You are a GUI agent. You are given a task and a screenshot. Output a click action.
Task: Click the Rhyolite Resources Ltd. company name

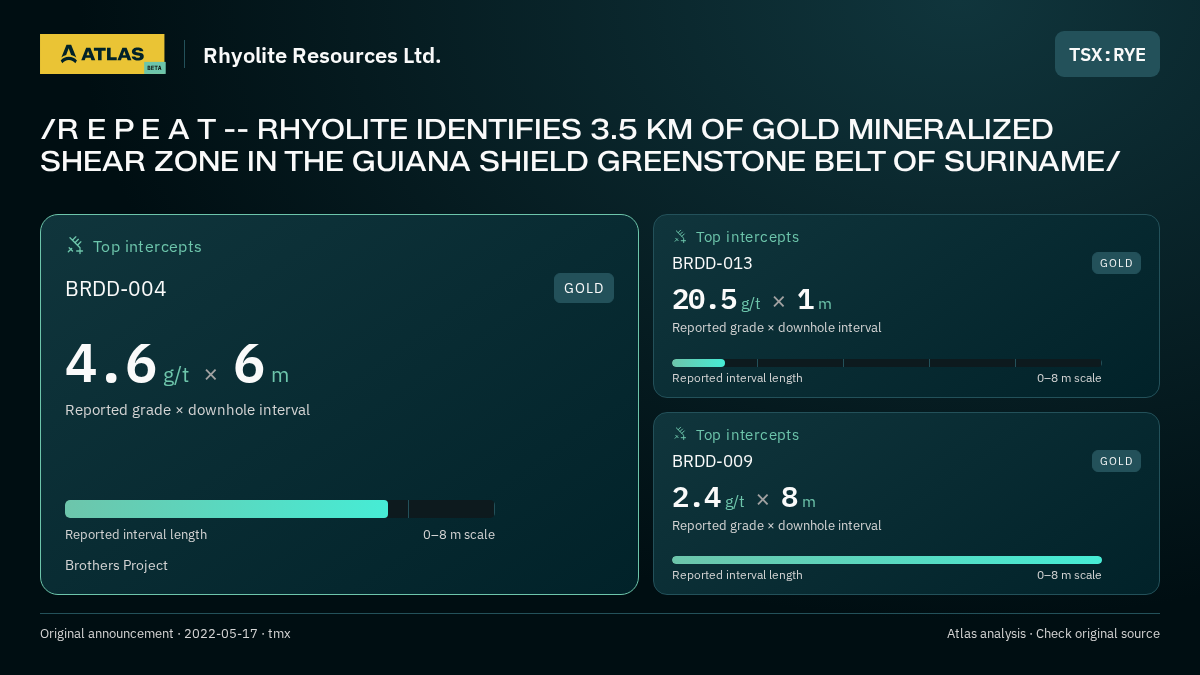322,55
